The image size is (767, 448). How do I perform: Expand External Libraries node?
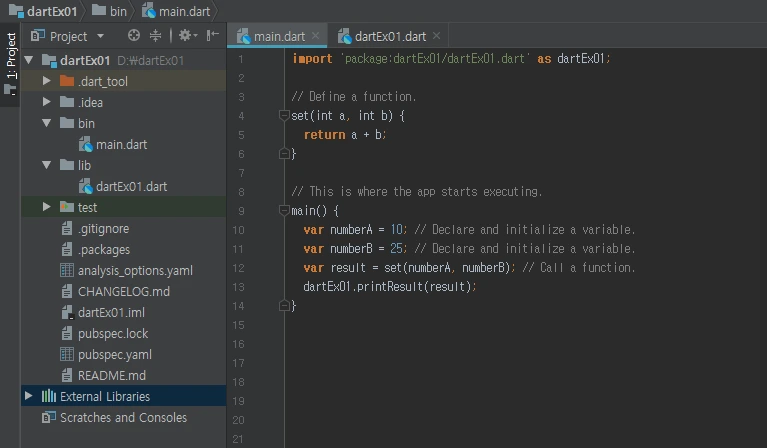[x=28, y=396]
